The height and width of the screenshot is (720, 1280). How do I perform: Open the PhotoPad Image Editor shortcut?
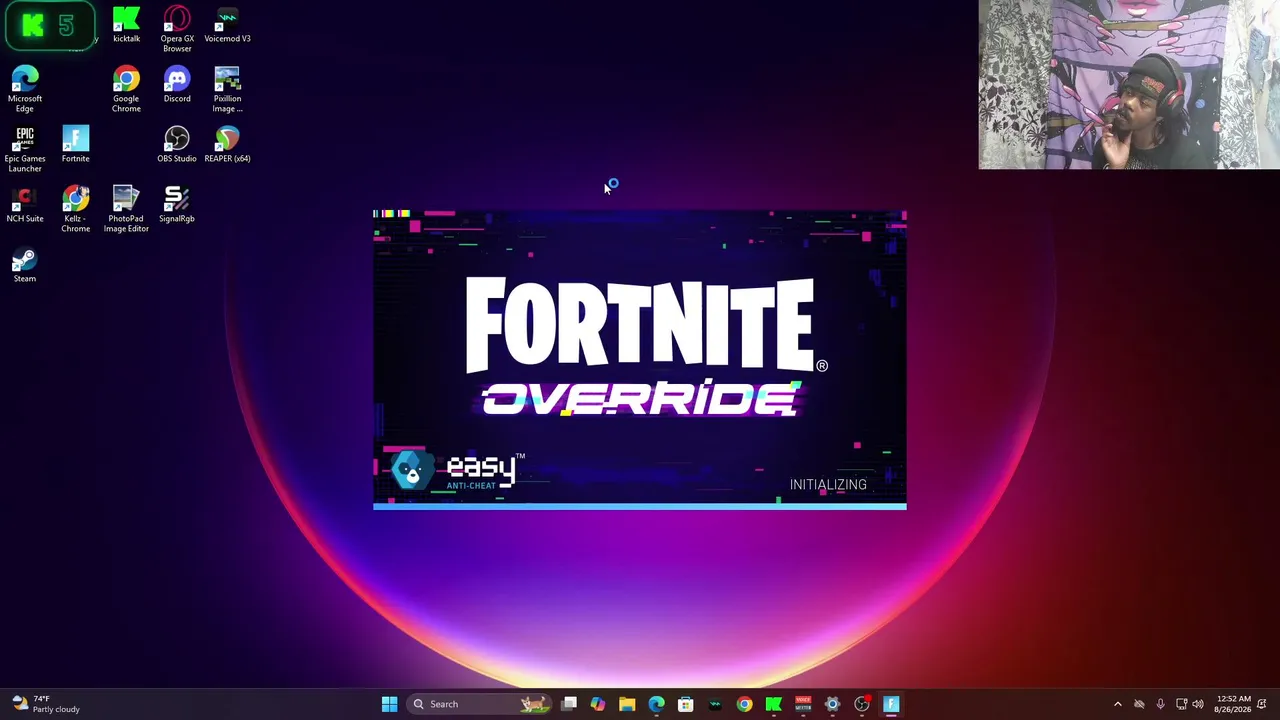click(126, 209)
